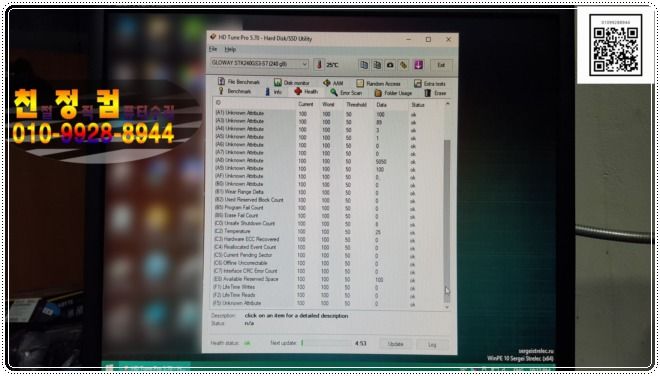Select the Health tab
Screen dimensions: 660x376
(306, 91)
